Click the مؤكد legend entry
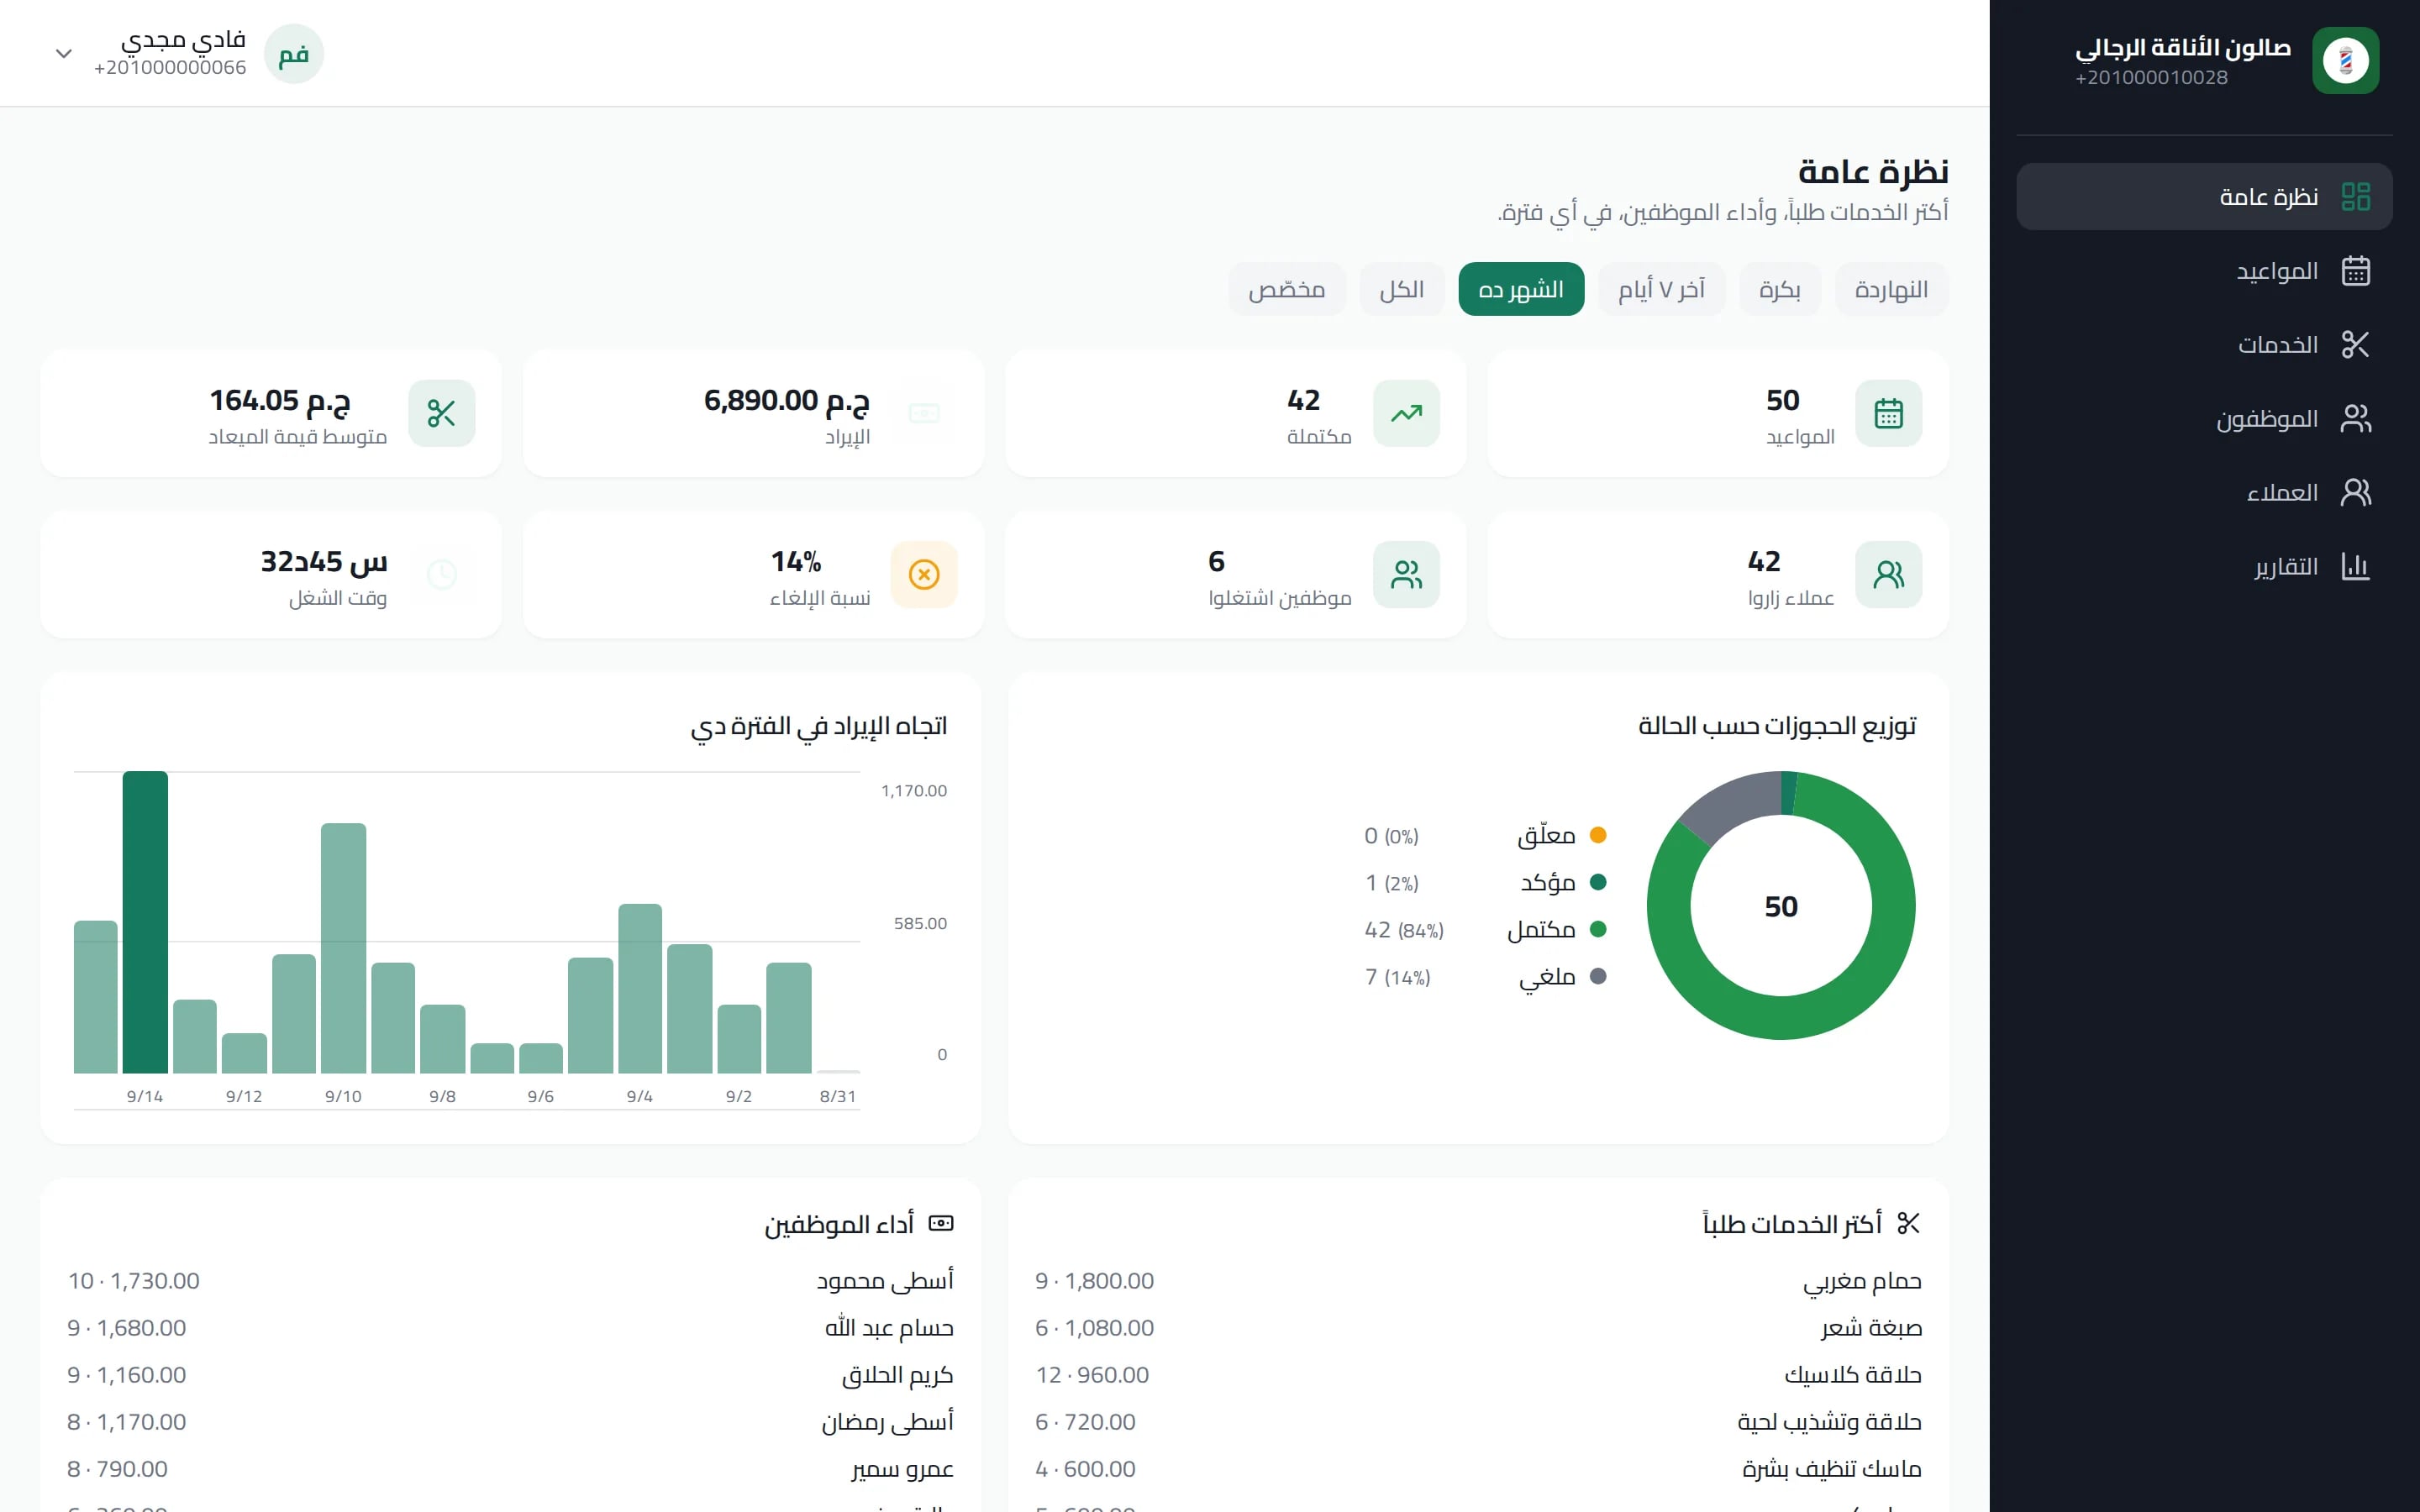This screenshot has height=1512, width=2420. pos(1485,882)
